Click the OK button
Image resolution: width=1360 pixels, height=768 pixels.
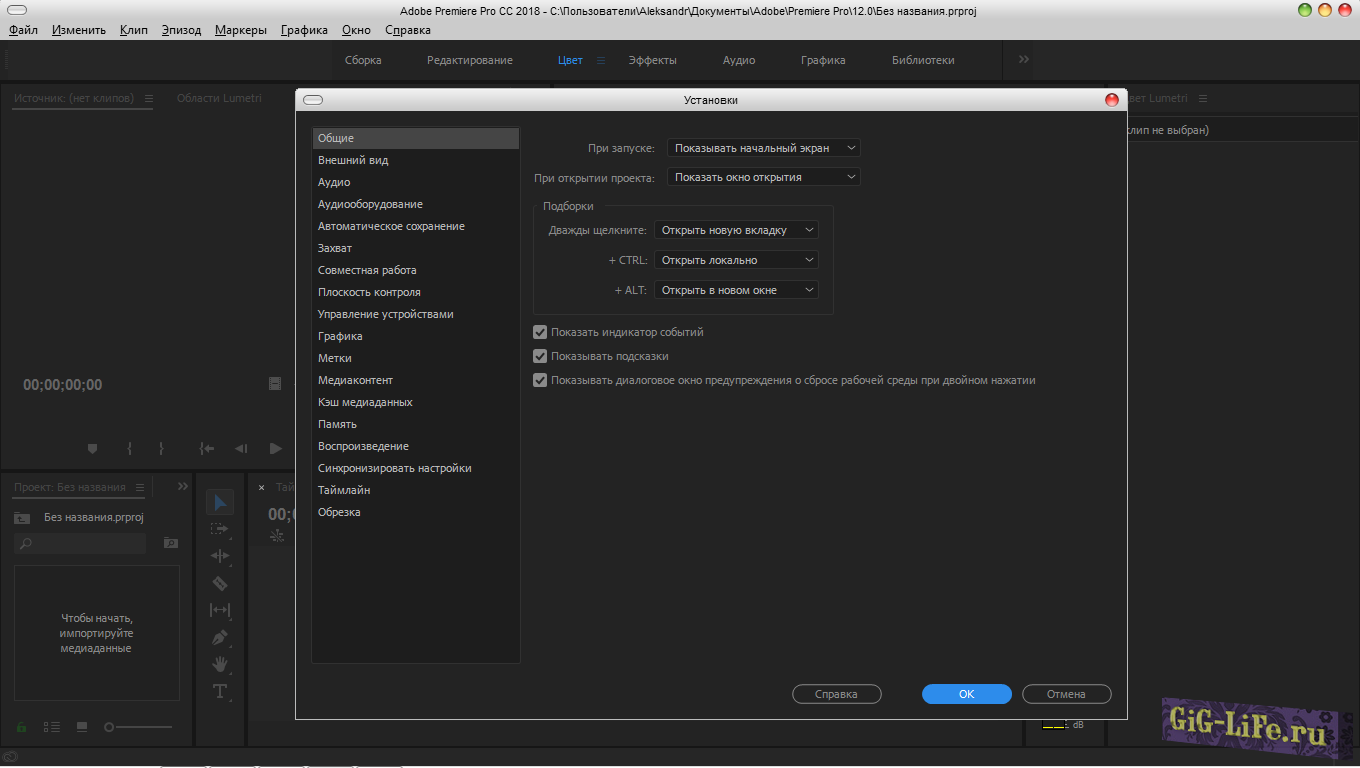(x=966, y=694)
